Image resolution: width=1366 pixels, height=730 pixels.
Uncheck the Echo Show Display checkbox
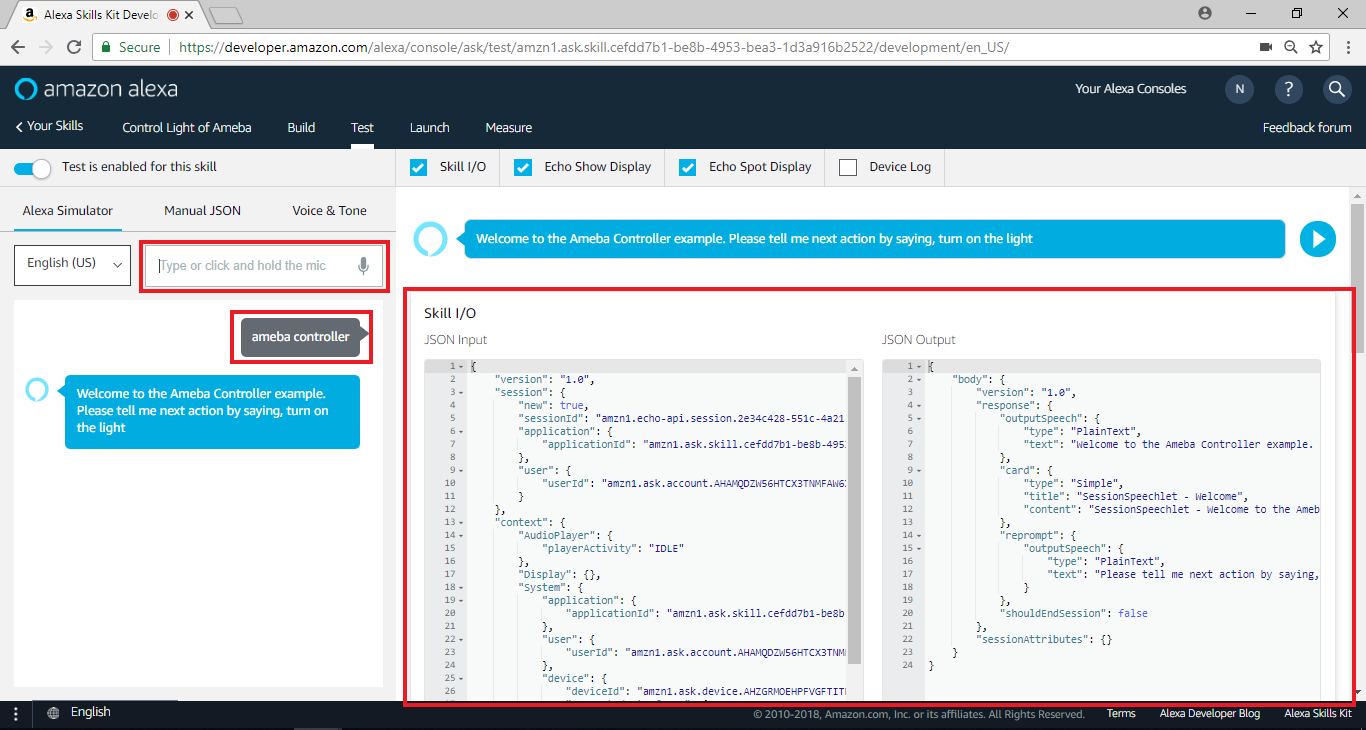click(x=523, y=167)
